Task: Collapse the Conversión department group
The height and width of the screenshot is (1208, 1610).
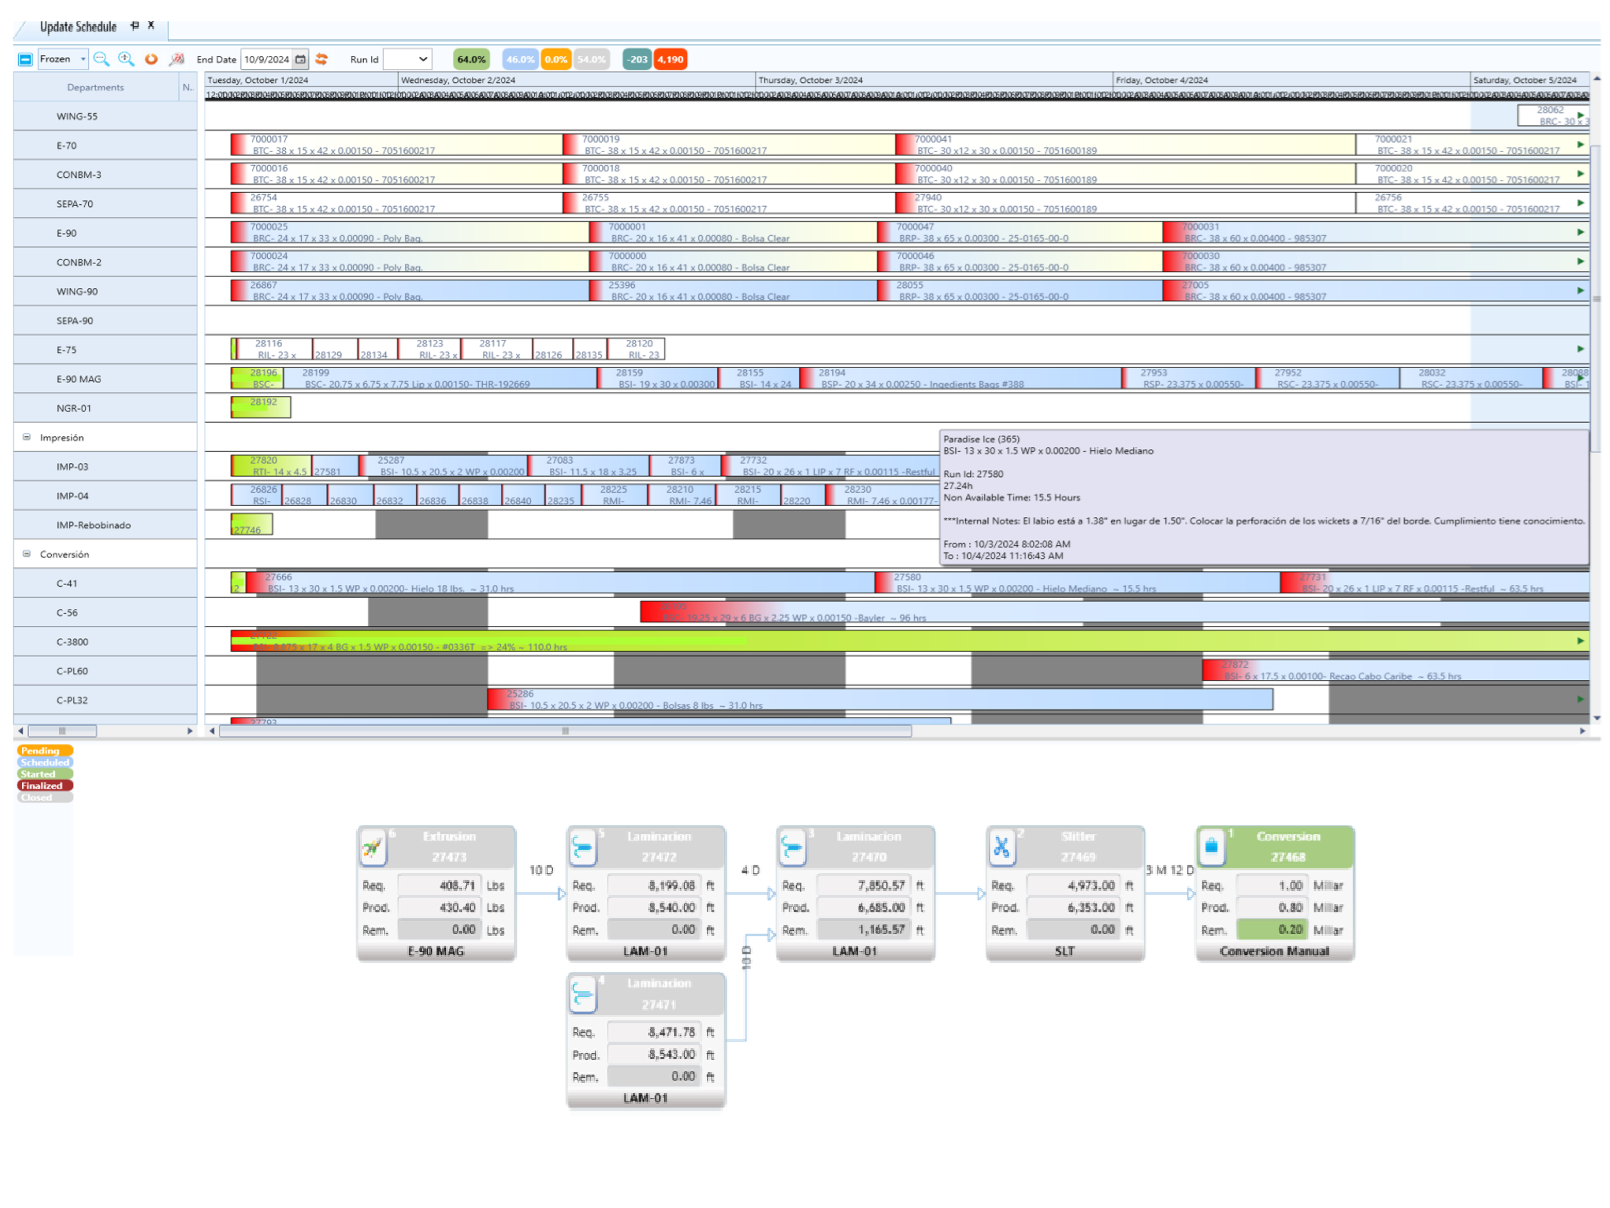Action: click(27, 554)
